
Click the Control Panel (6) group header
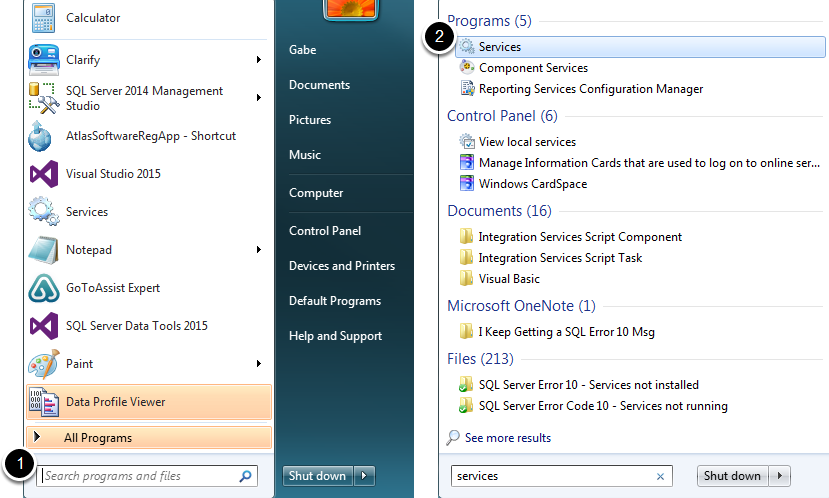pos(502,116)
